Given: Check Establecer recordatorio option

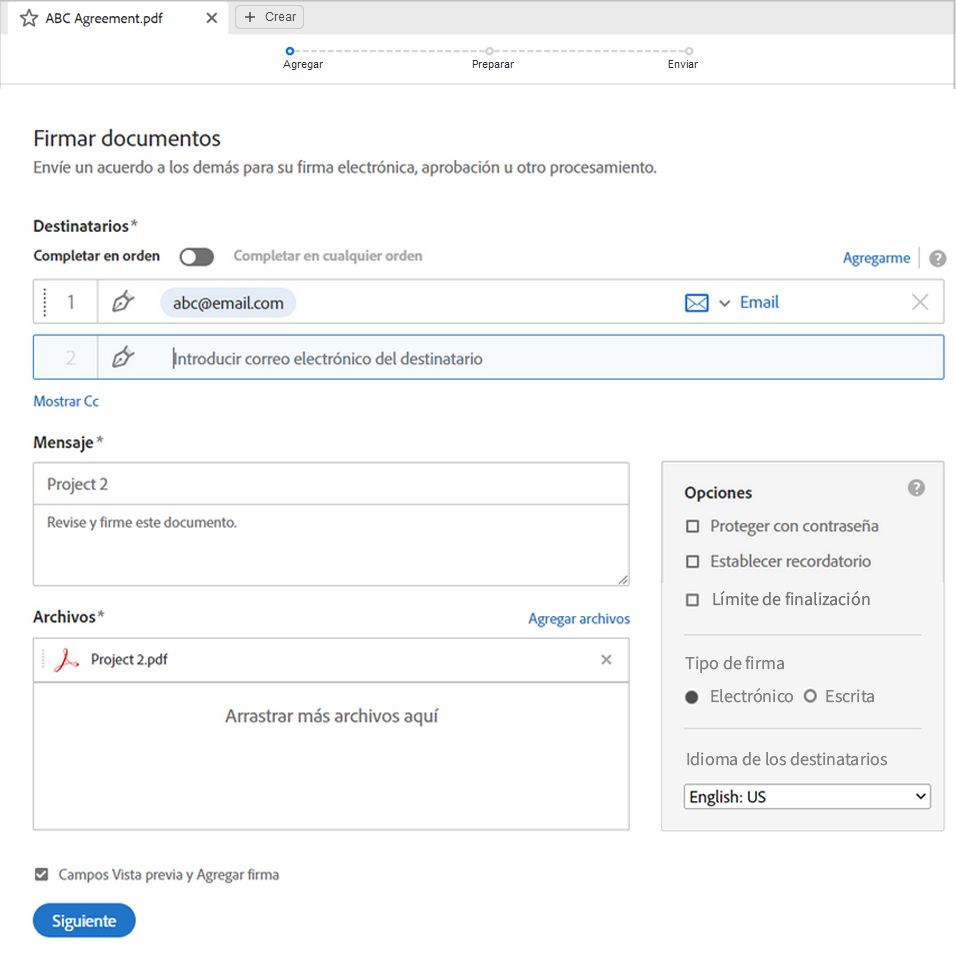Looking at the screenshot, I should click(692, 561).
